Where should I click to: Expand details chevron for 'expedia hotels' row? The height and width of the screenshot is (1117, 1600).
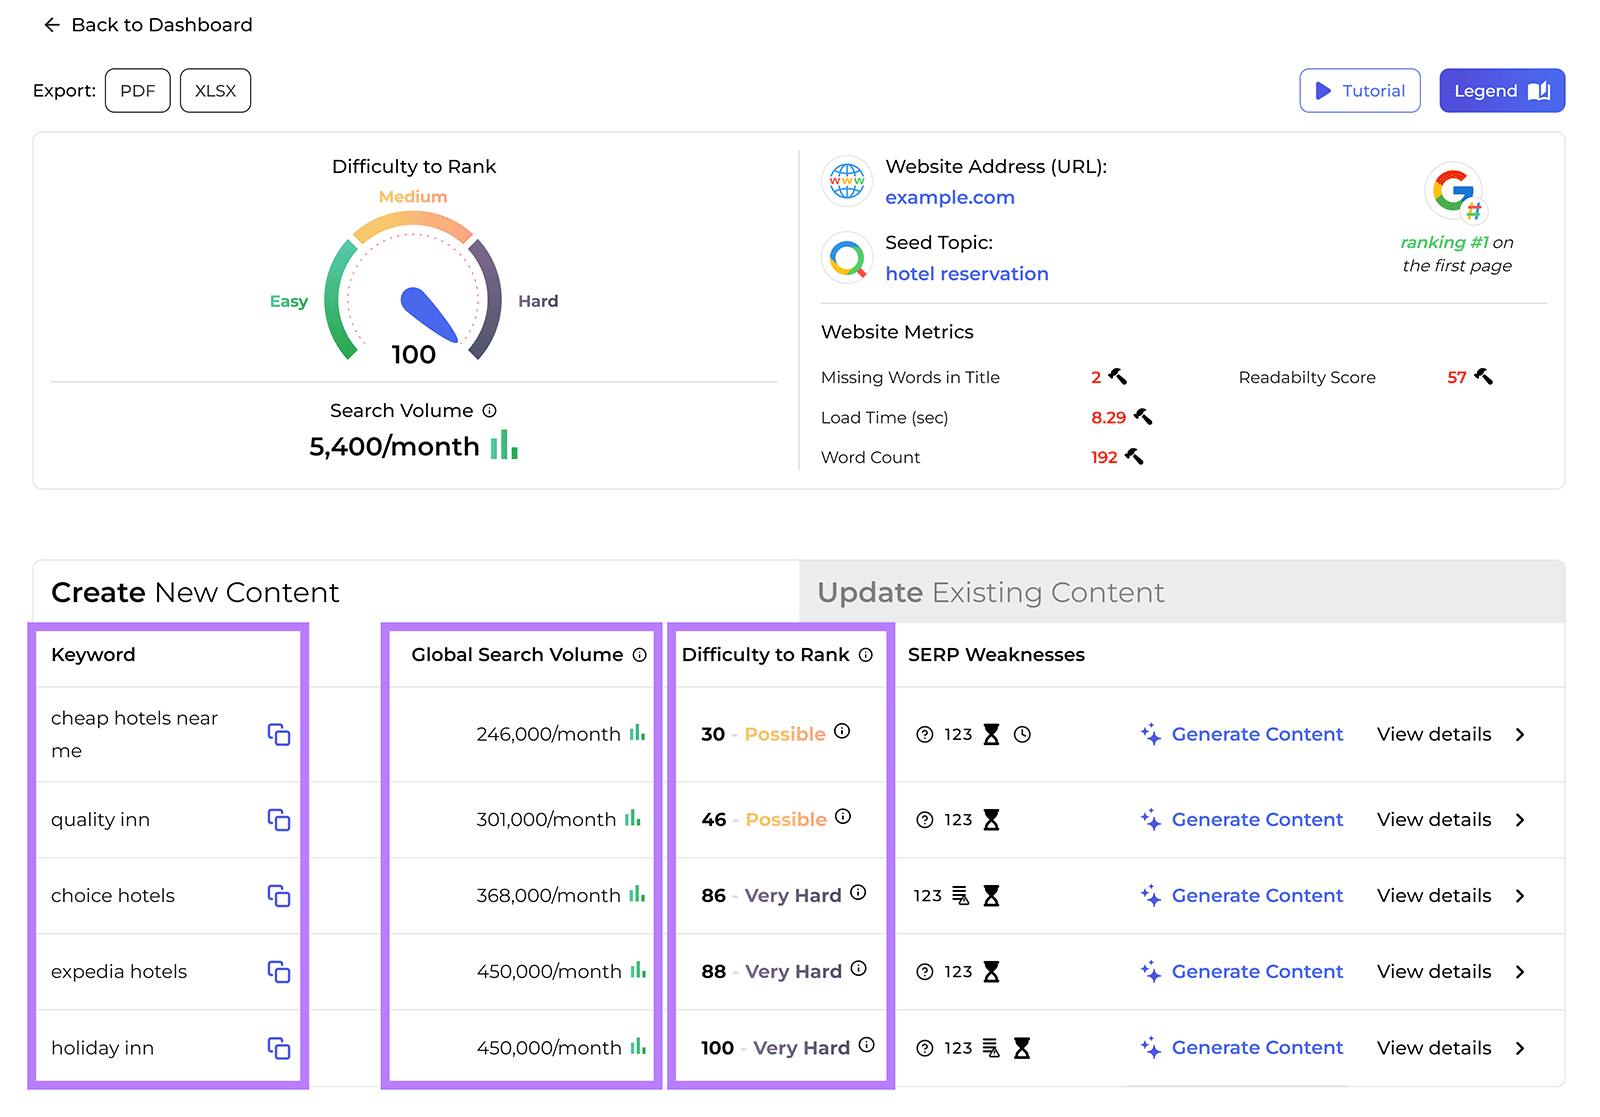1520,972
